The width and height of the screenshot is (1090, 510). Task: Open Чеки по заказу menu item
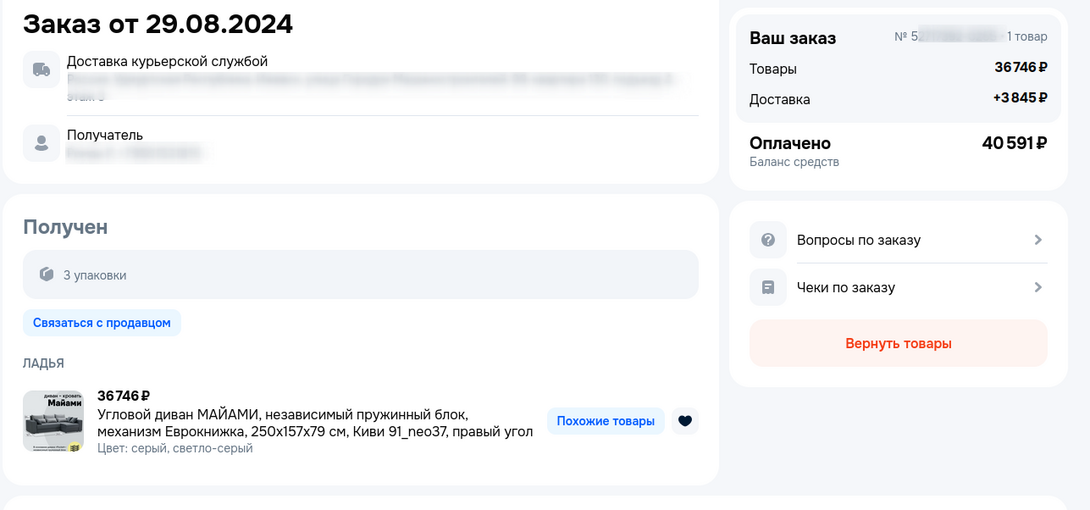[x=845, y=288]
